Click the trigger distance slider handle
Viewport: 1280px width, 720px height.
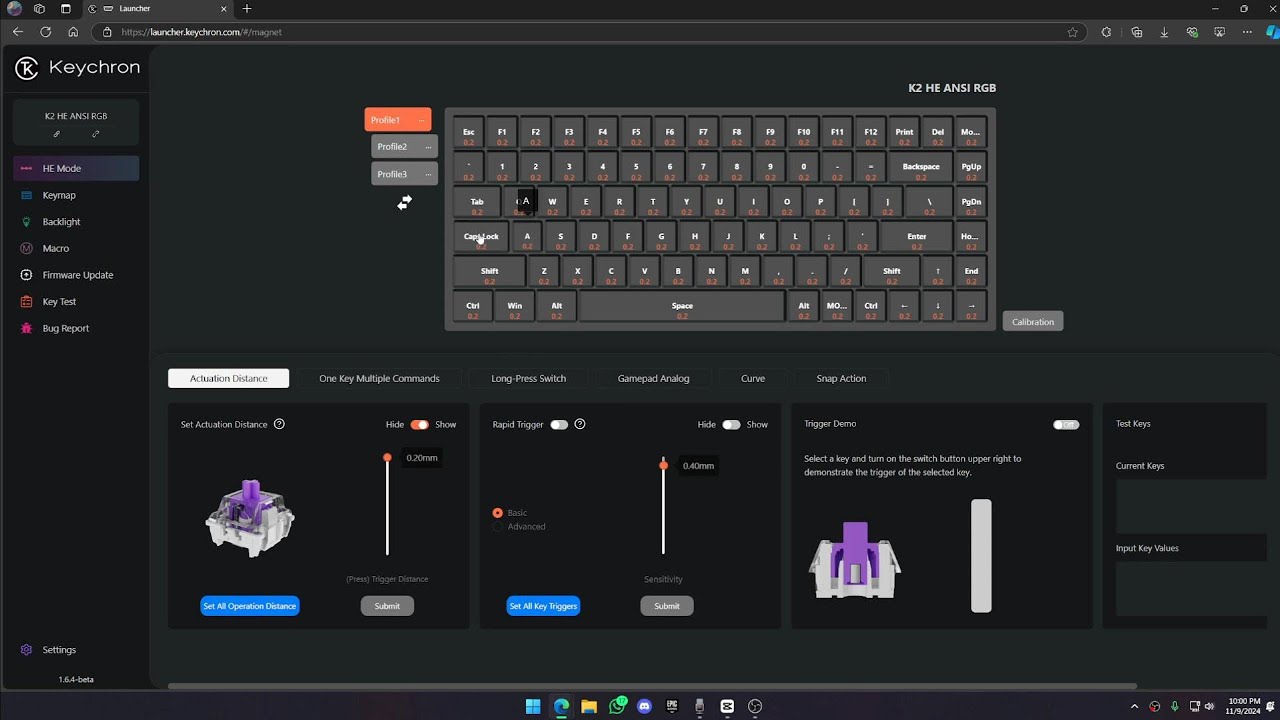(387, 458)
